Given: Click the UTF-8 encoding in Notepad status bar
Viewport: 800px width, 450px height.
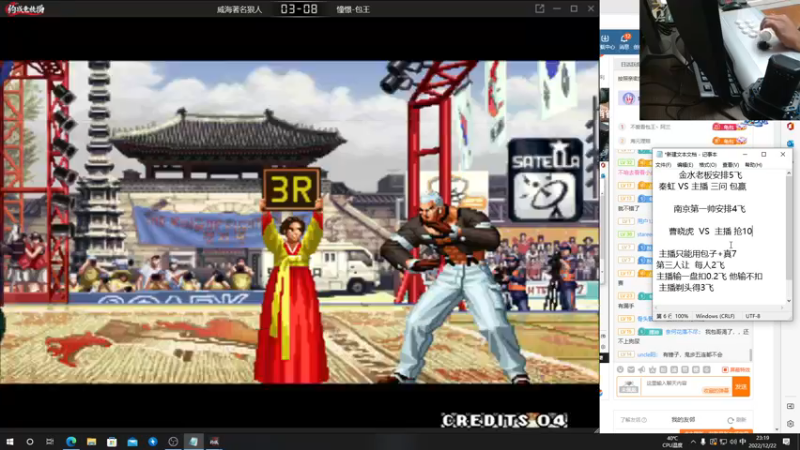Looking at the screenshot, I should click(753, 316).
